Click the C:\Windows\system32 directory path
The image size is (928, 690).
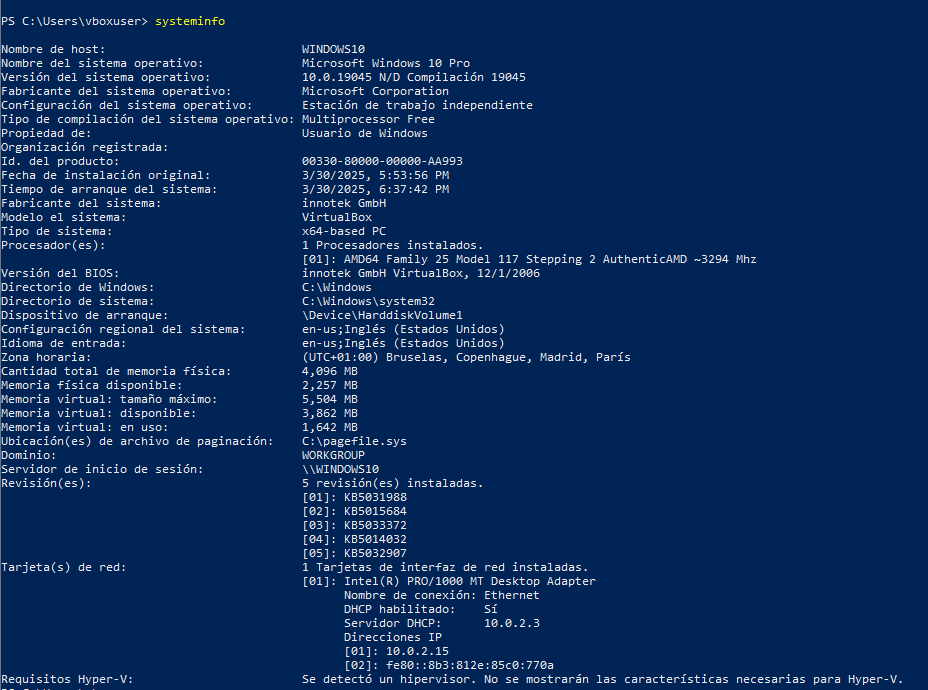368,301
